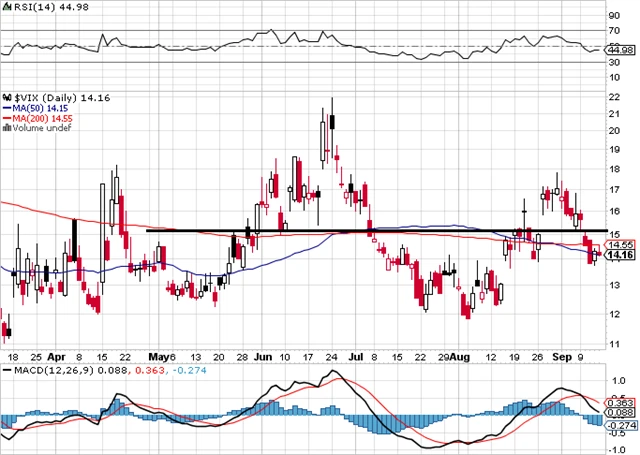Click the MACD(12,26,9) triangle icon

[5, 370]
